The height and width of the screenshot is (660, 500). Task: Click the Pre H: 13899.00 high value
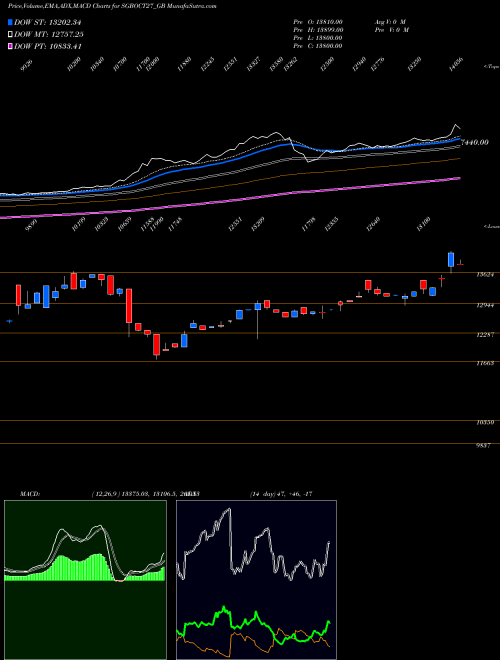318,30
